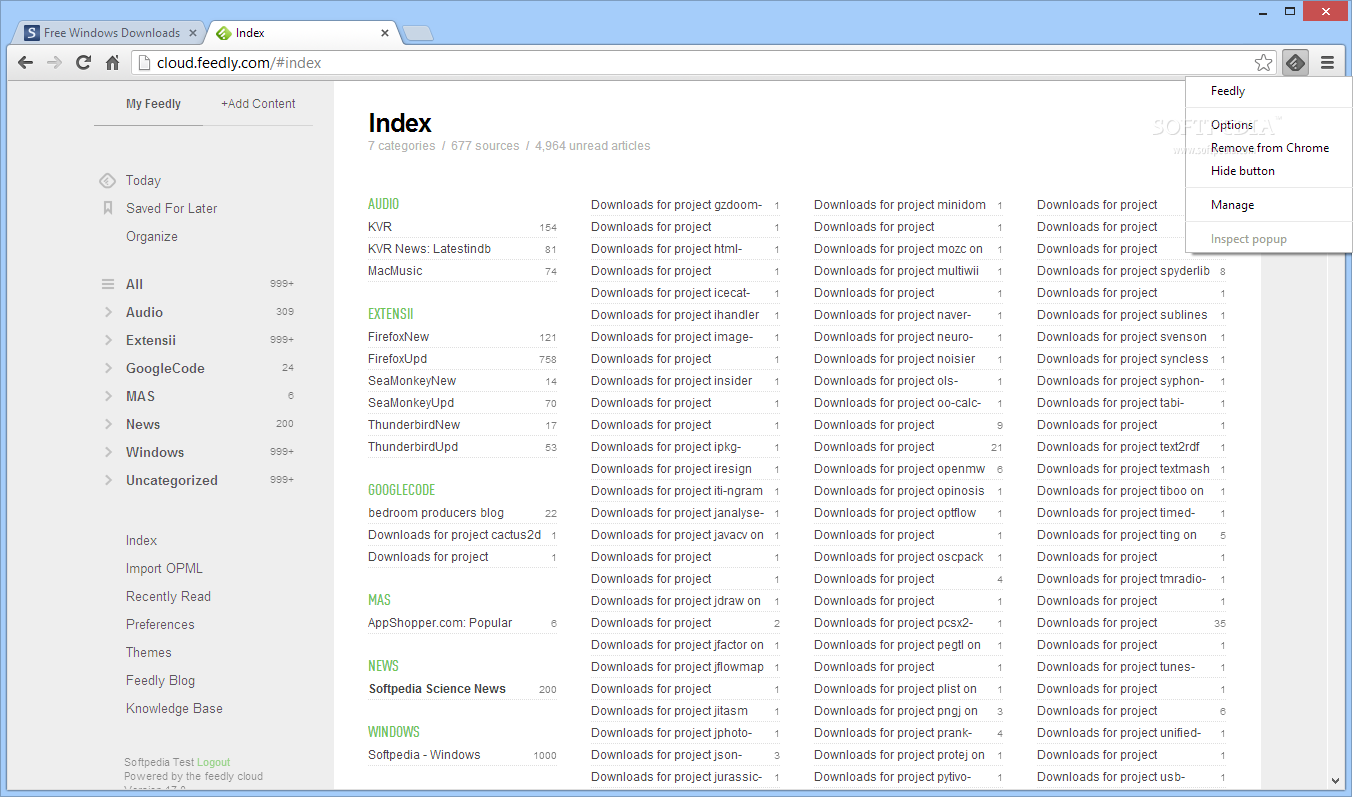Click the browser forward arrow

tap(54, 62)
